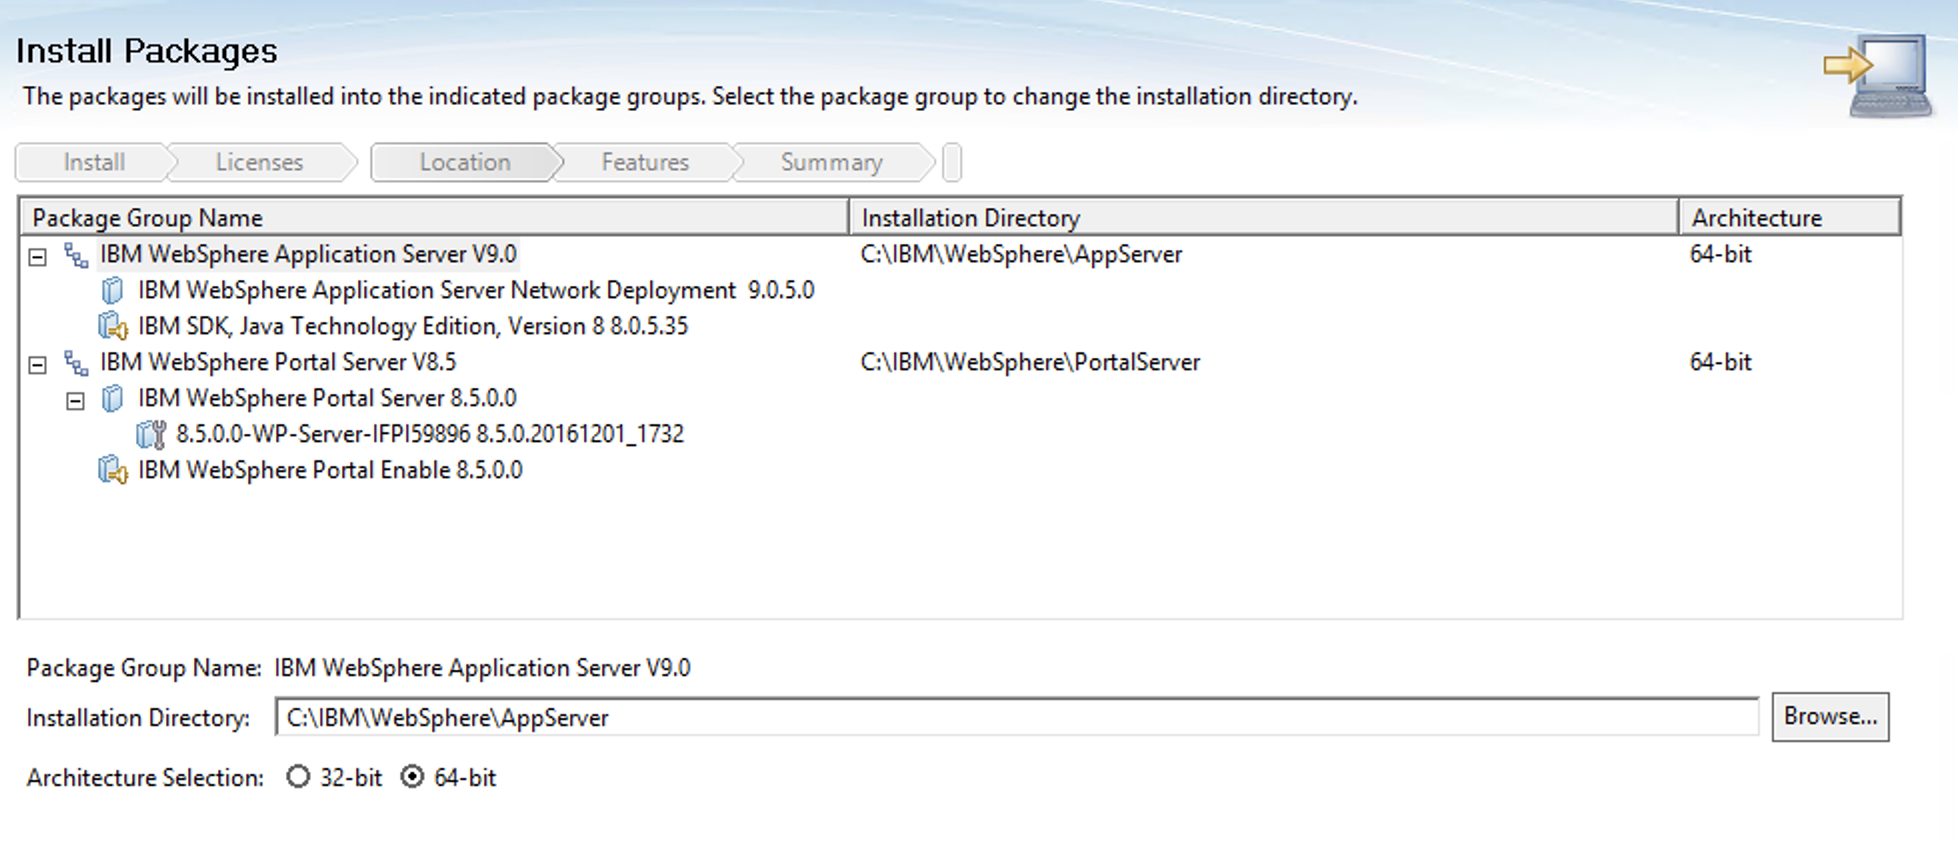Collapse the WebSphere Application Server V9.0 group
Image resolution: width=1958 pixels, height=842 pixels.
[38, 257]
